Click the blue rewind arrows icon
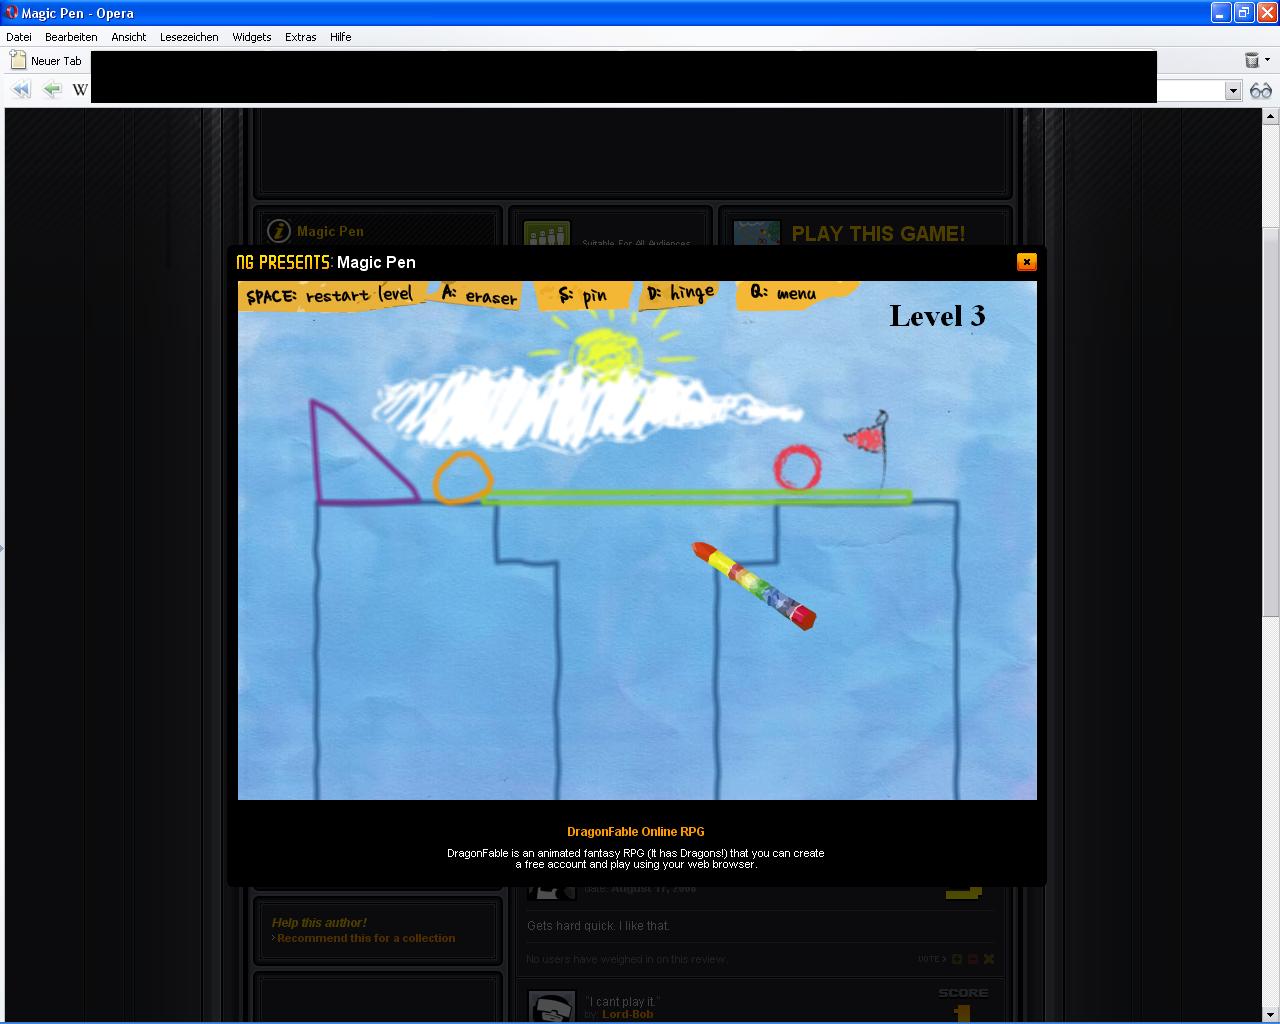Viewport: 1280px width, 1024px height. tap(21, 90)
